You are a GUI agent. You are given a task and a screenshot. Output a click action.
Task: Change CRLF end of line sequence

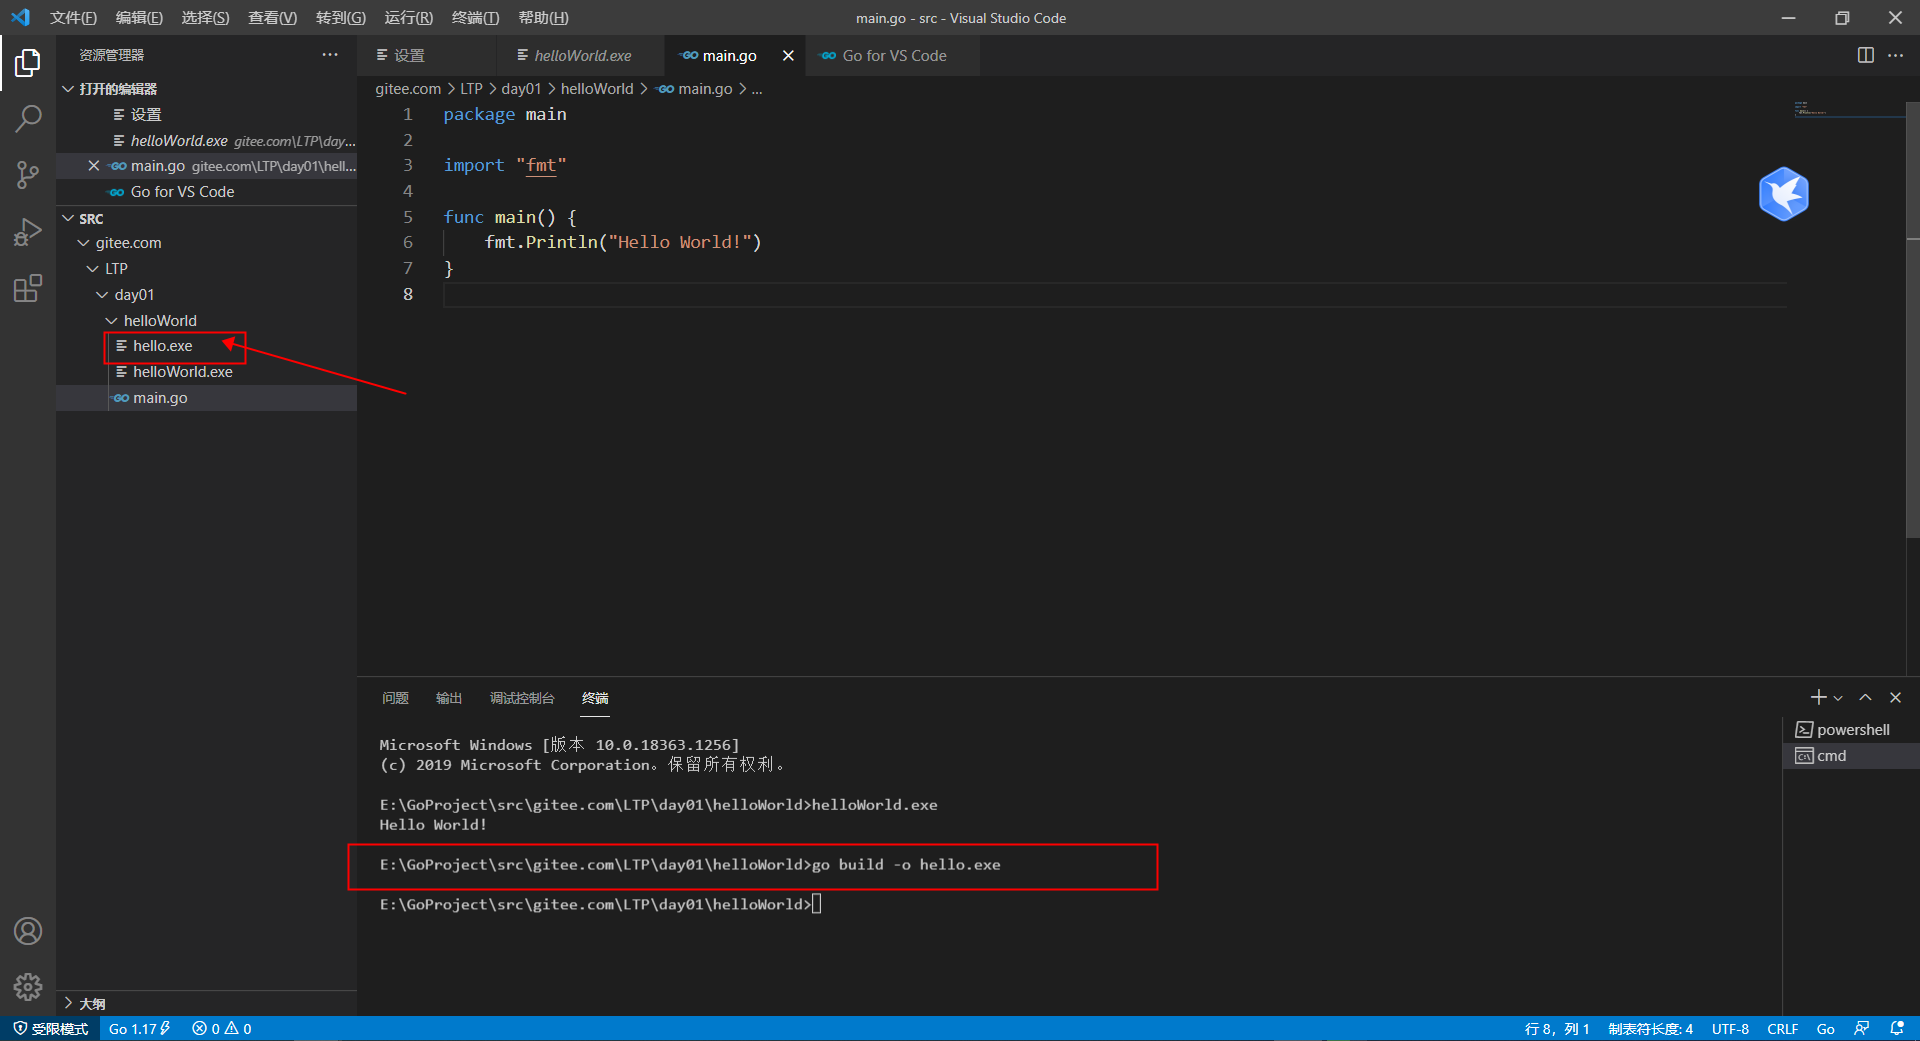tap(1782, 1028)
